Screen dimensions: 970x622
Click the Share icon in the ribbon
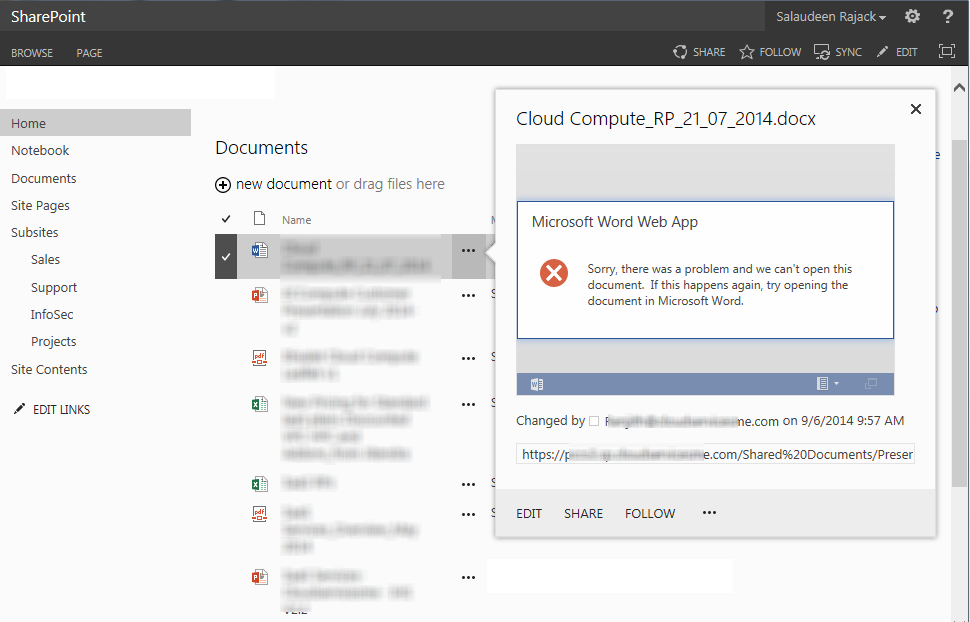pos(680,52)
